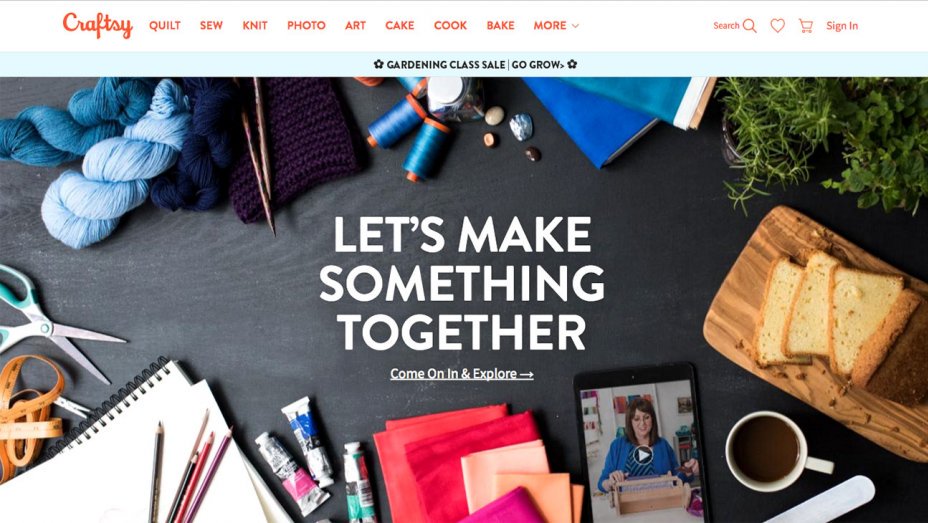The height and width of the screenshot is (523, 928).
Task: Open the QUILT category
Action: pyautogui.click(x=165, y=25)
